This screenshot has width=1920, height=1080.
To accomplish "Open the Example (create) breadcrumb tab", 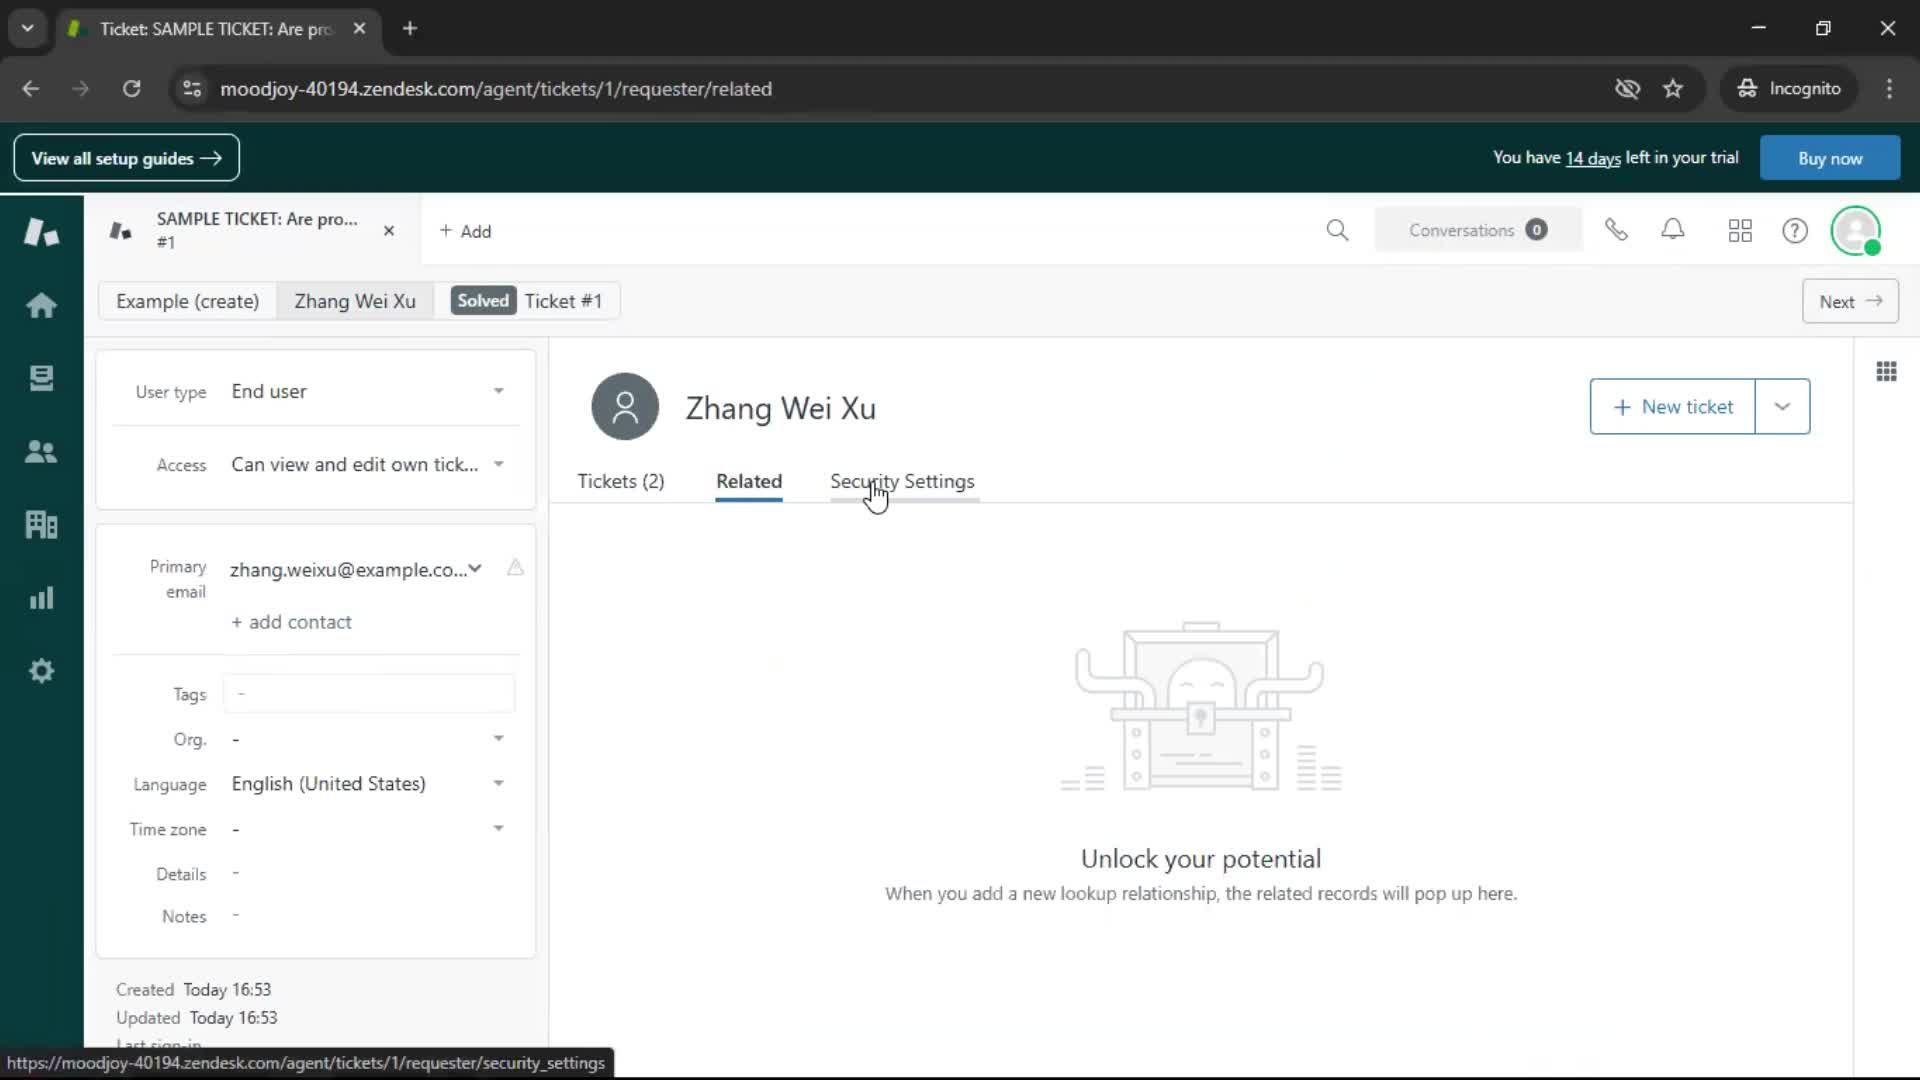I will click(x=187, y=301).
